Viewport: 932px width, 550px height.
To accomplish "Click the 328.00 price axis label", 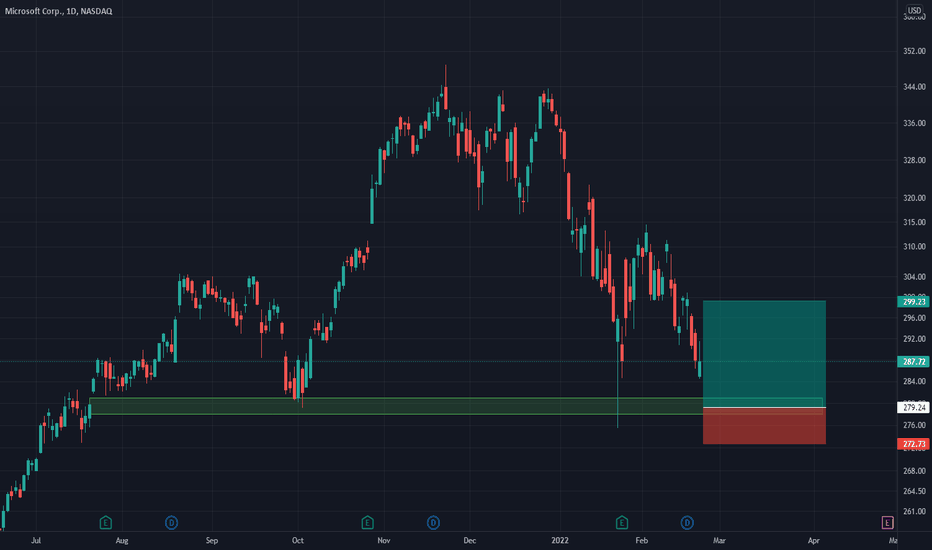I will [914, 160].
